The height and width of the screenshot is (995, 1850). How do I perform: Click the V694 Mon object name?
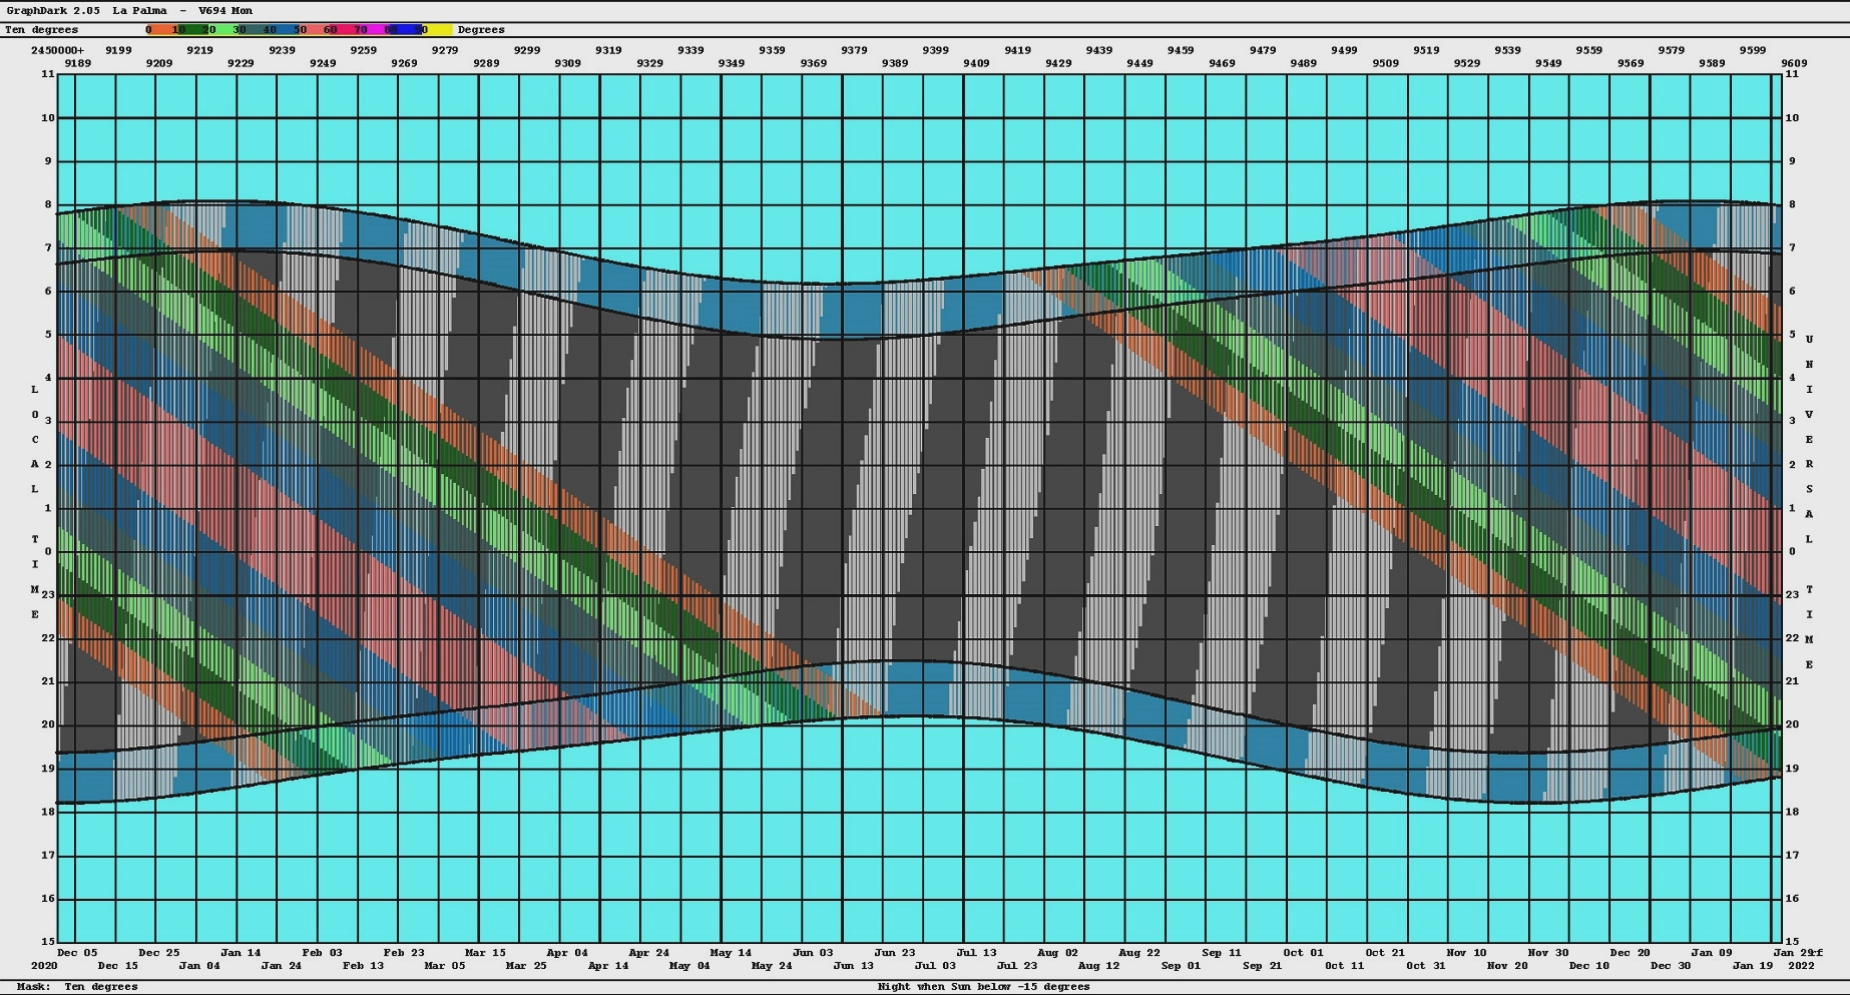(225, 10)
